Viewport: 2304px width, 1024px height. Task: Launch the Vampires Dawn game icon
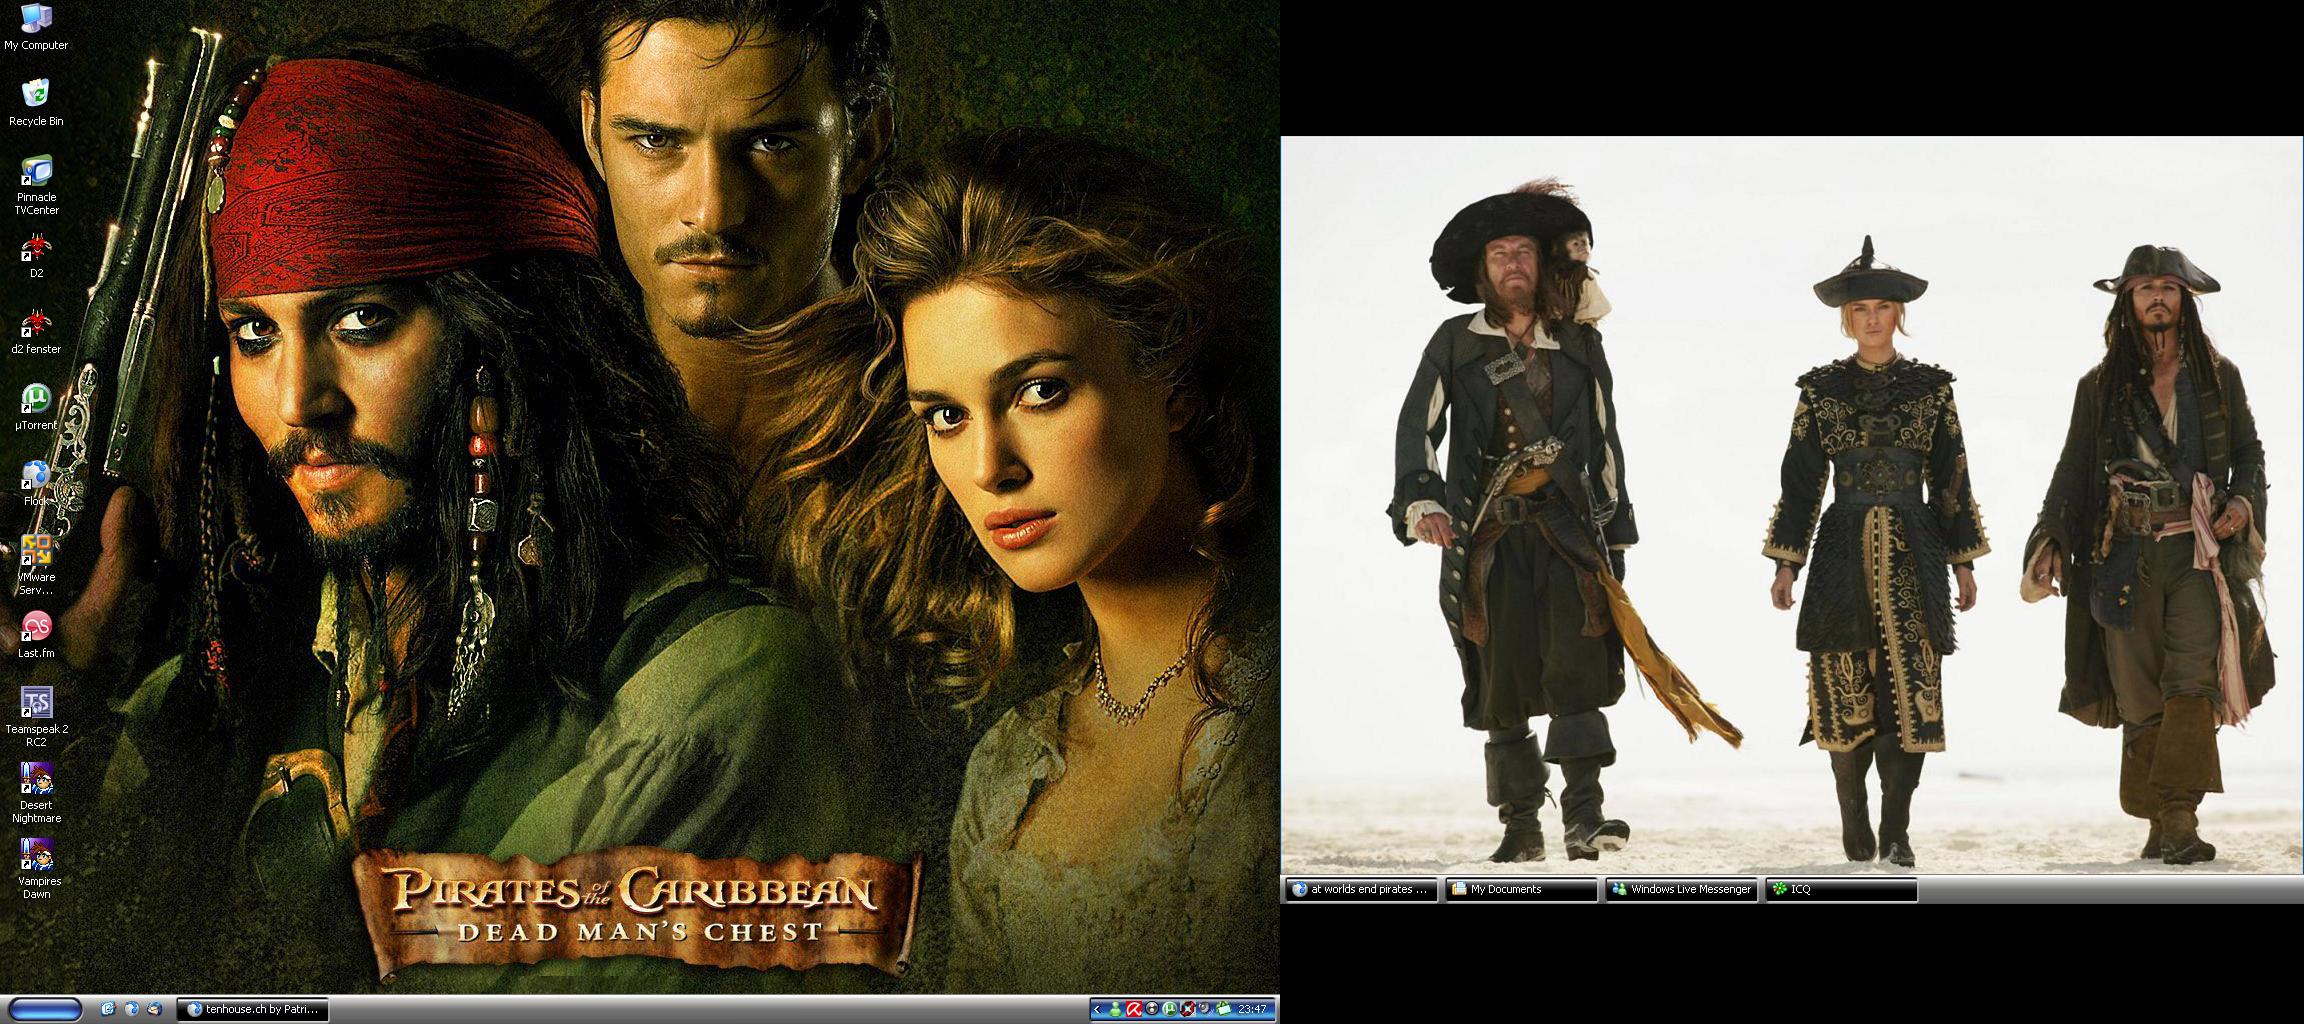(36, 855)
